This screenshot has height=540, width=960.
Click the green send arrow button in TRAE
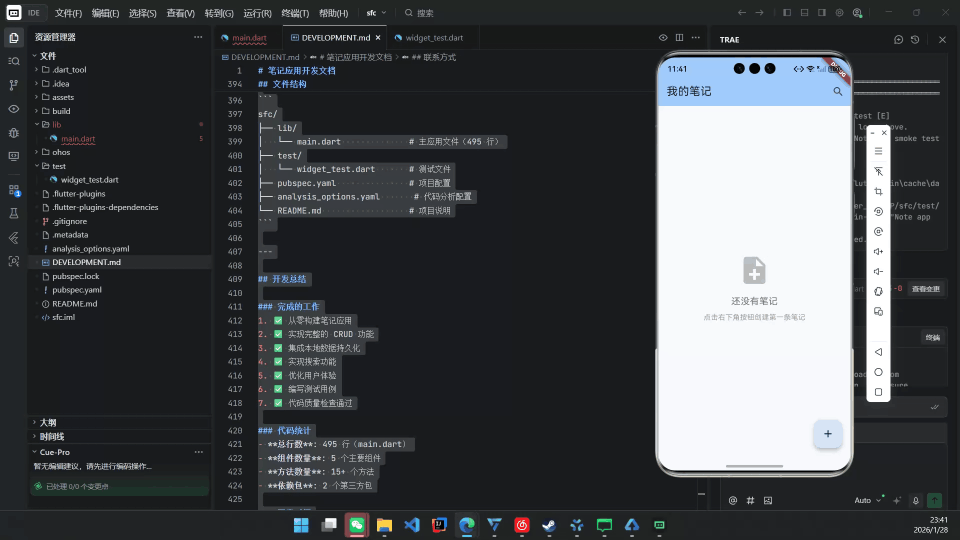[x=935, y=500]
